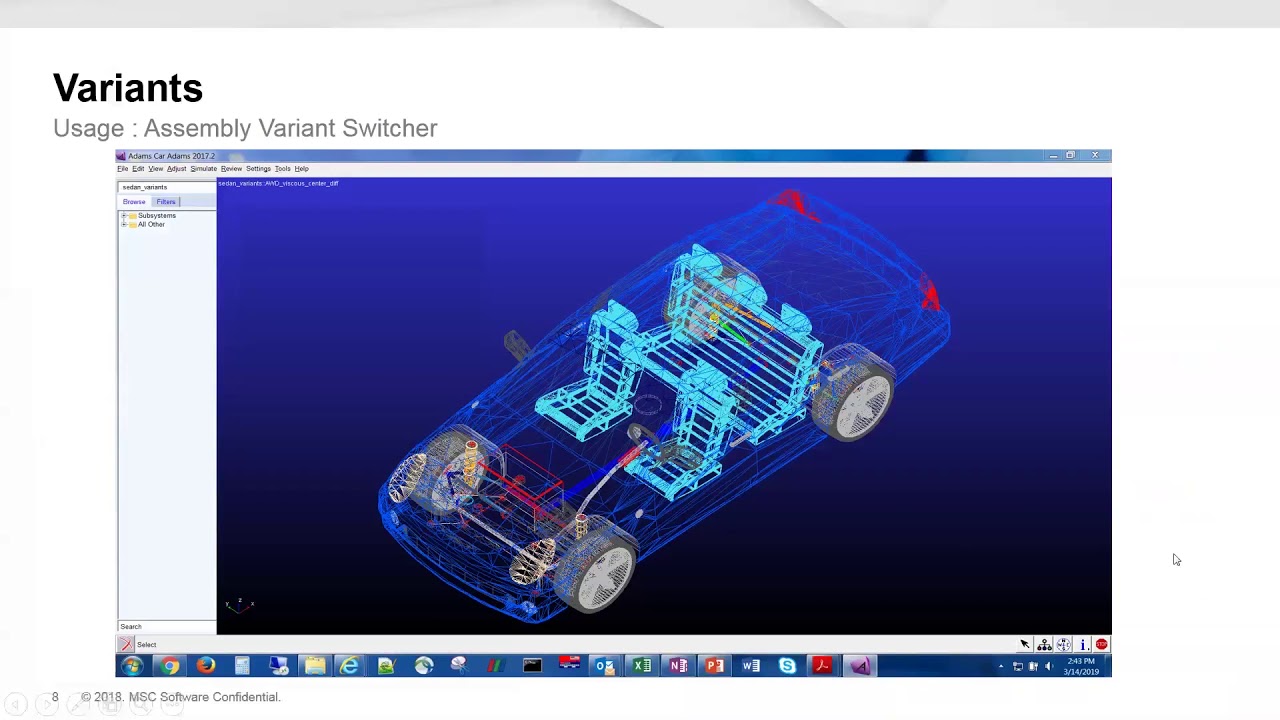Click the Select tool icon in status bar

point(126,645)
